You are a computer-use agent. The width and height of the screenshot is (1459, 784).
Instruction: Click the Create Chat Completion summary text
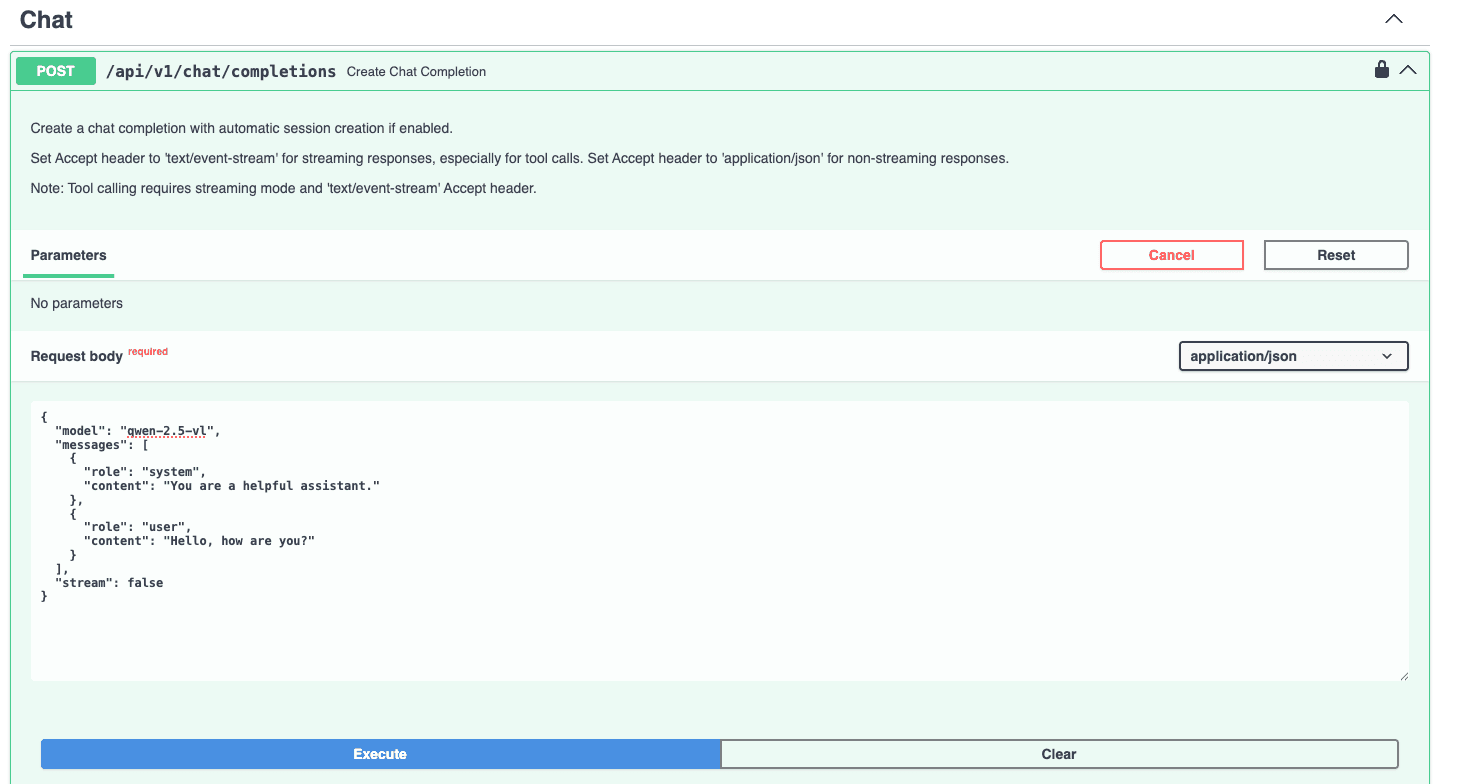pyautogui.click(x=416, y=71)
